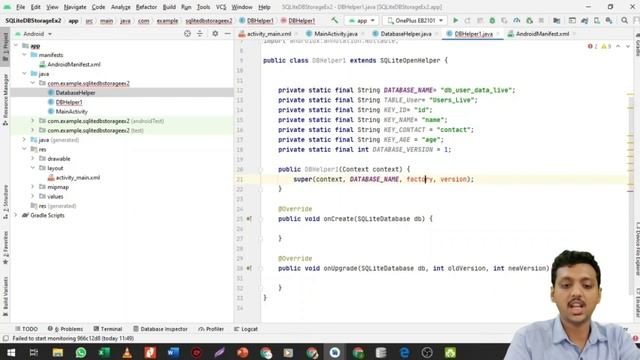Select AndroidManifest.xml in project tree
This screenshot has width=640, height=360.
pyautogui.click(x=73, y=64)
